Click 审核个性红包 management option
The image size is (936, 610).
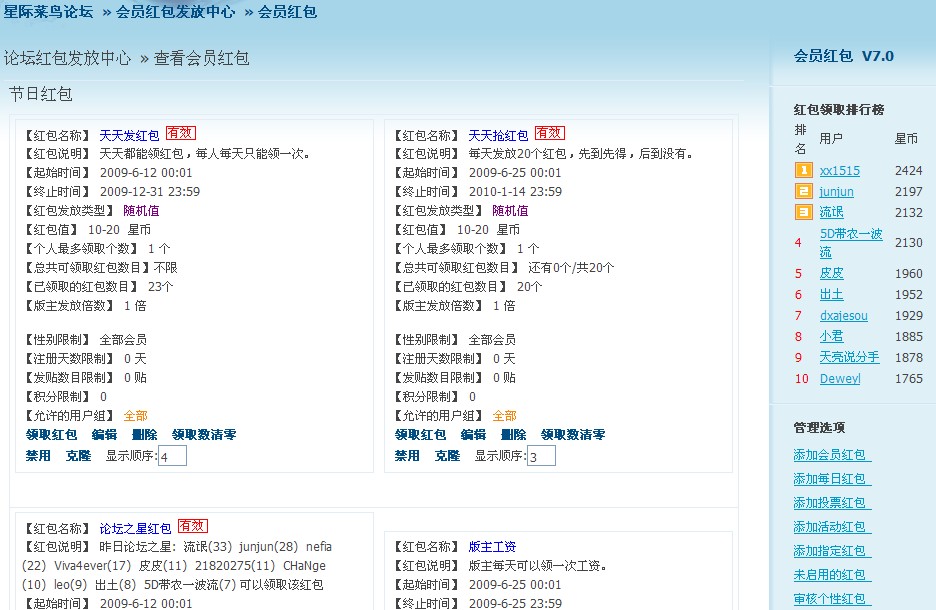(x=832, y=599)
